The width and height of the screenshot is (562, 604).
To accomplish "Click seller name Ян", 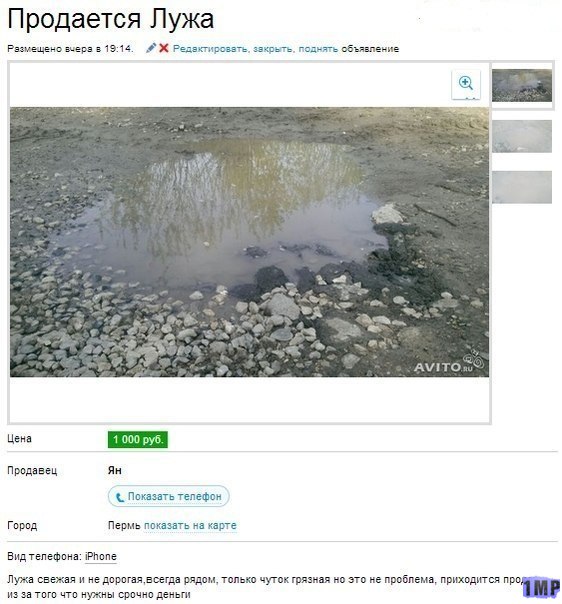I will click(115, 470).
